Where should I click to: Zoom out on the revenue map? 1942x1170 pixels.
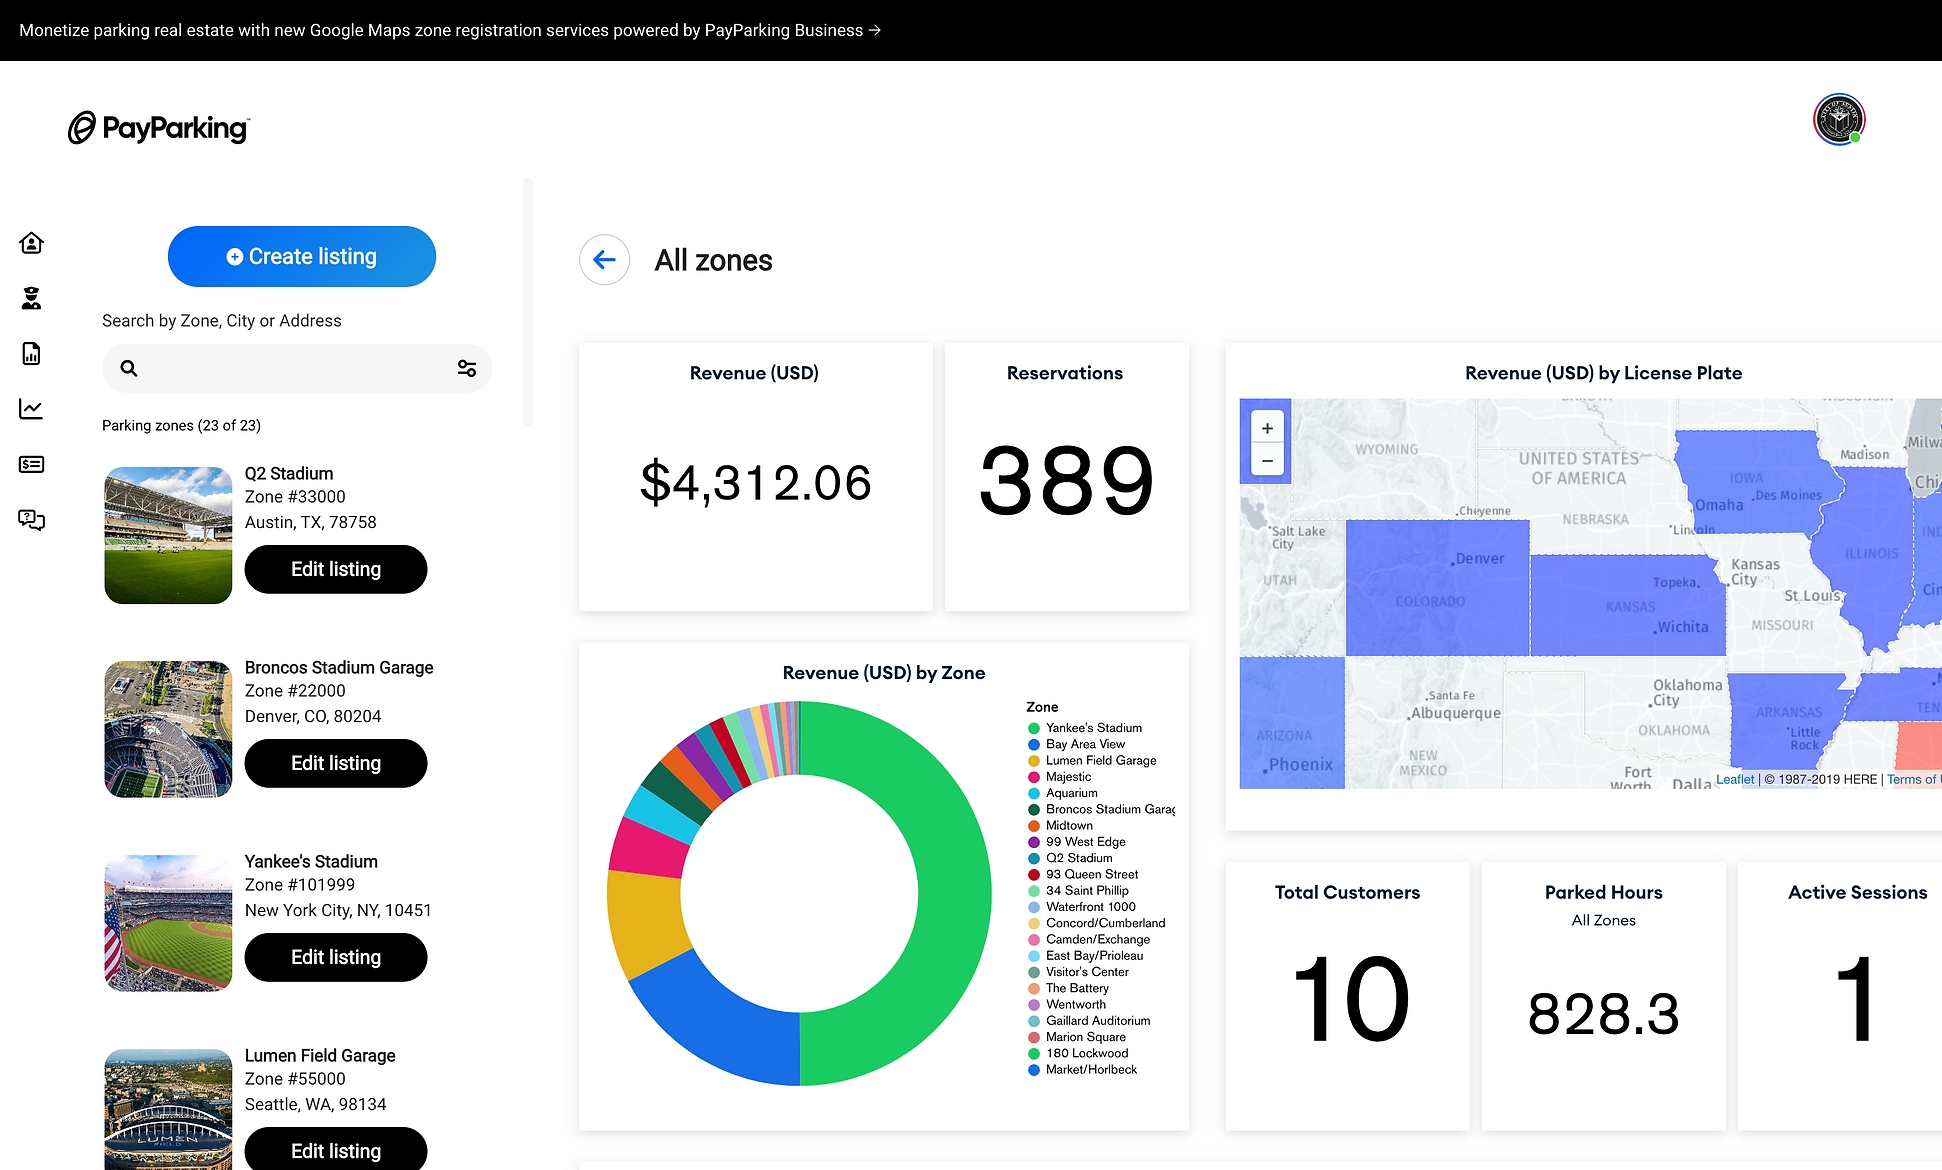[1267, 461]
